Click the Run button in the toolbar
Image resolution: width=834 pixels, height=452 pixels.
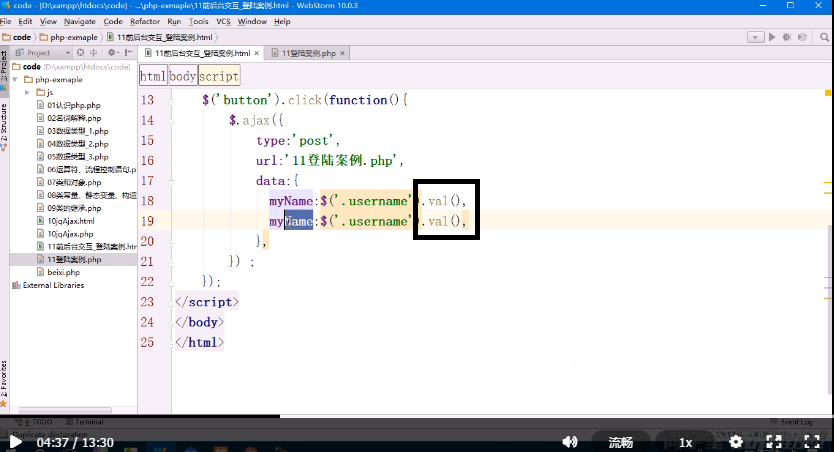click(772, 37)
